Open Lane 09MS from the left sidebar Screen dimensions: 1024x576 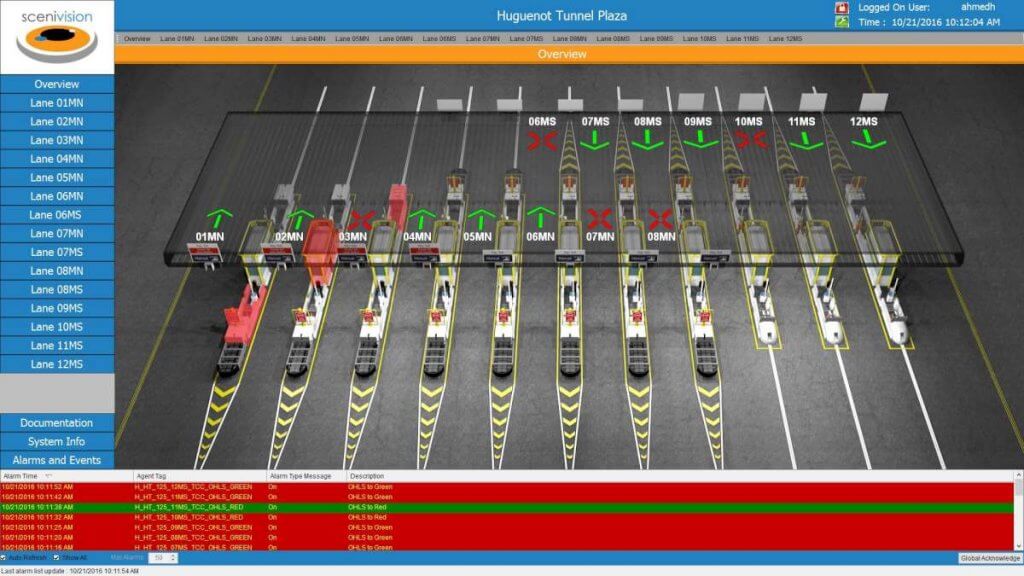(57, 308)
